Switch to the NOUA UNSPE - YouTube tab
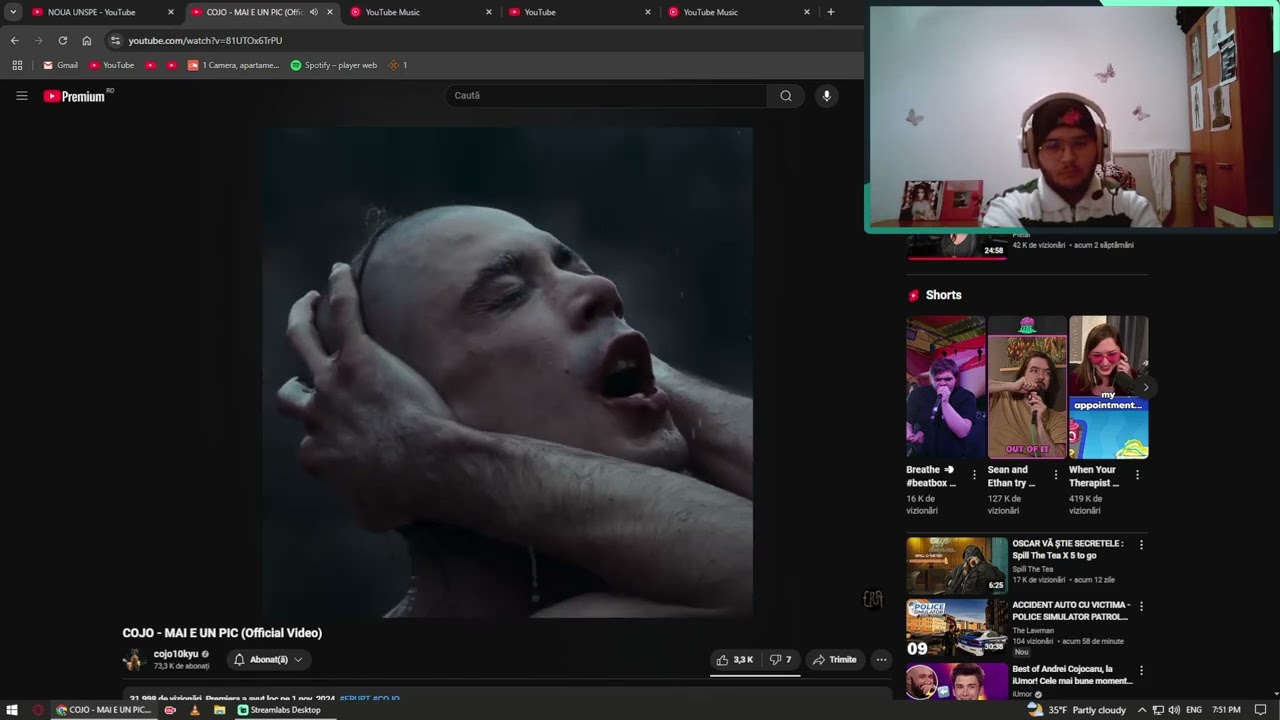 (x=91, y=12)
